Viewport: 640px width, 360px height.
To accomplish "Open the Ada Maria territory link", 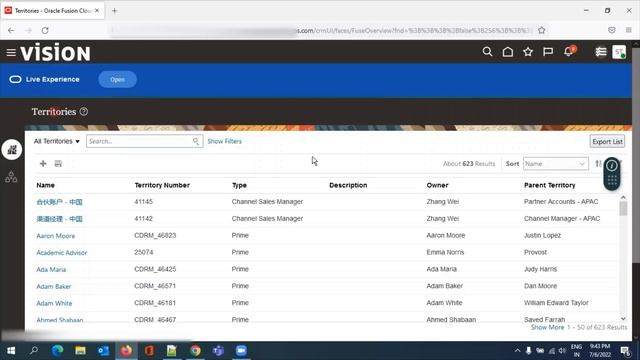I will click(51, 269).
